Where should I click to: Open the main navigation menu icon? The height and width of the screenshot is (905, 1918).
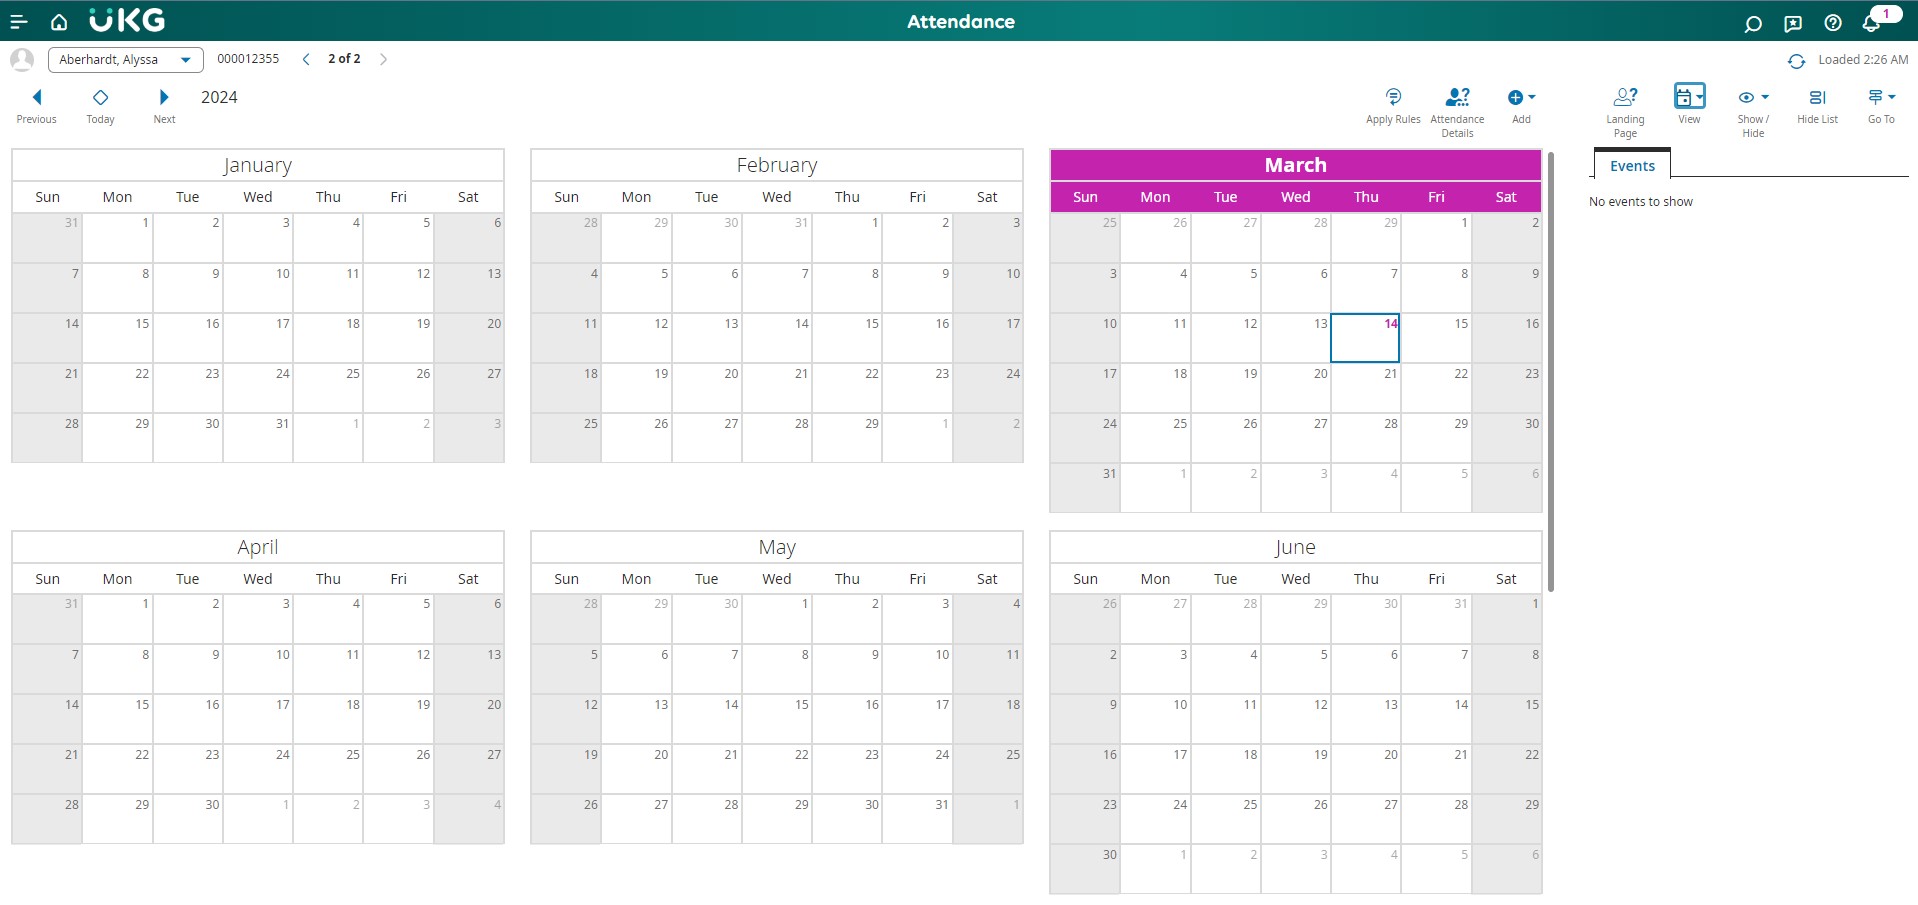coord(18,22)
